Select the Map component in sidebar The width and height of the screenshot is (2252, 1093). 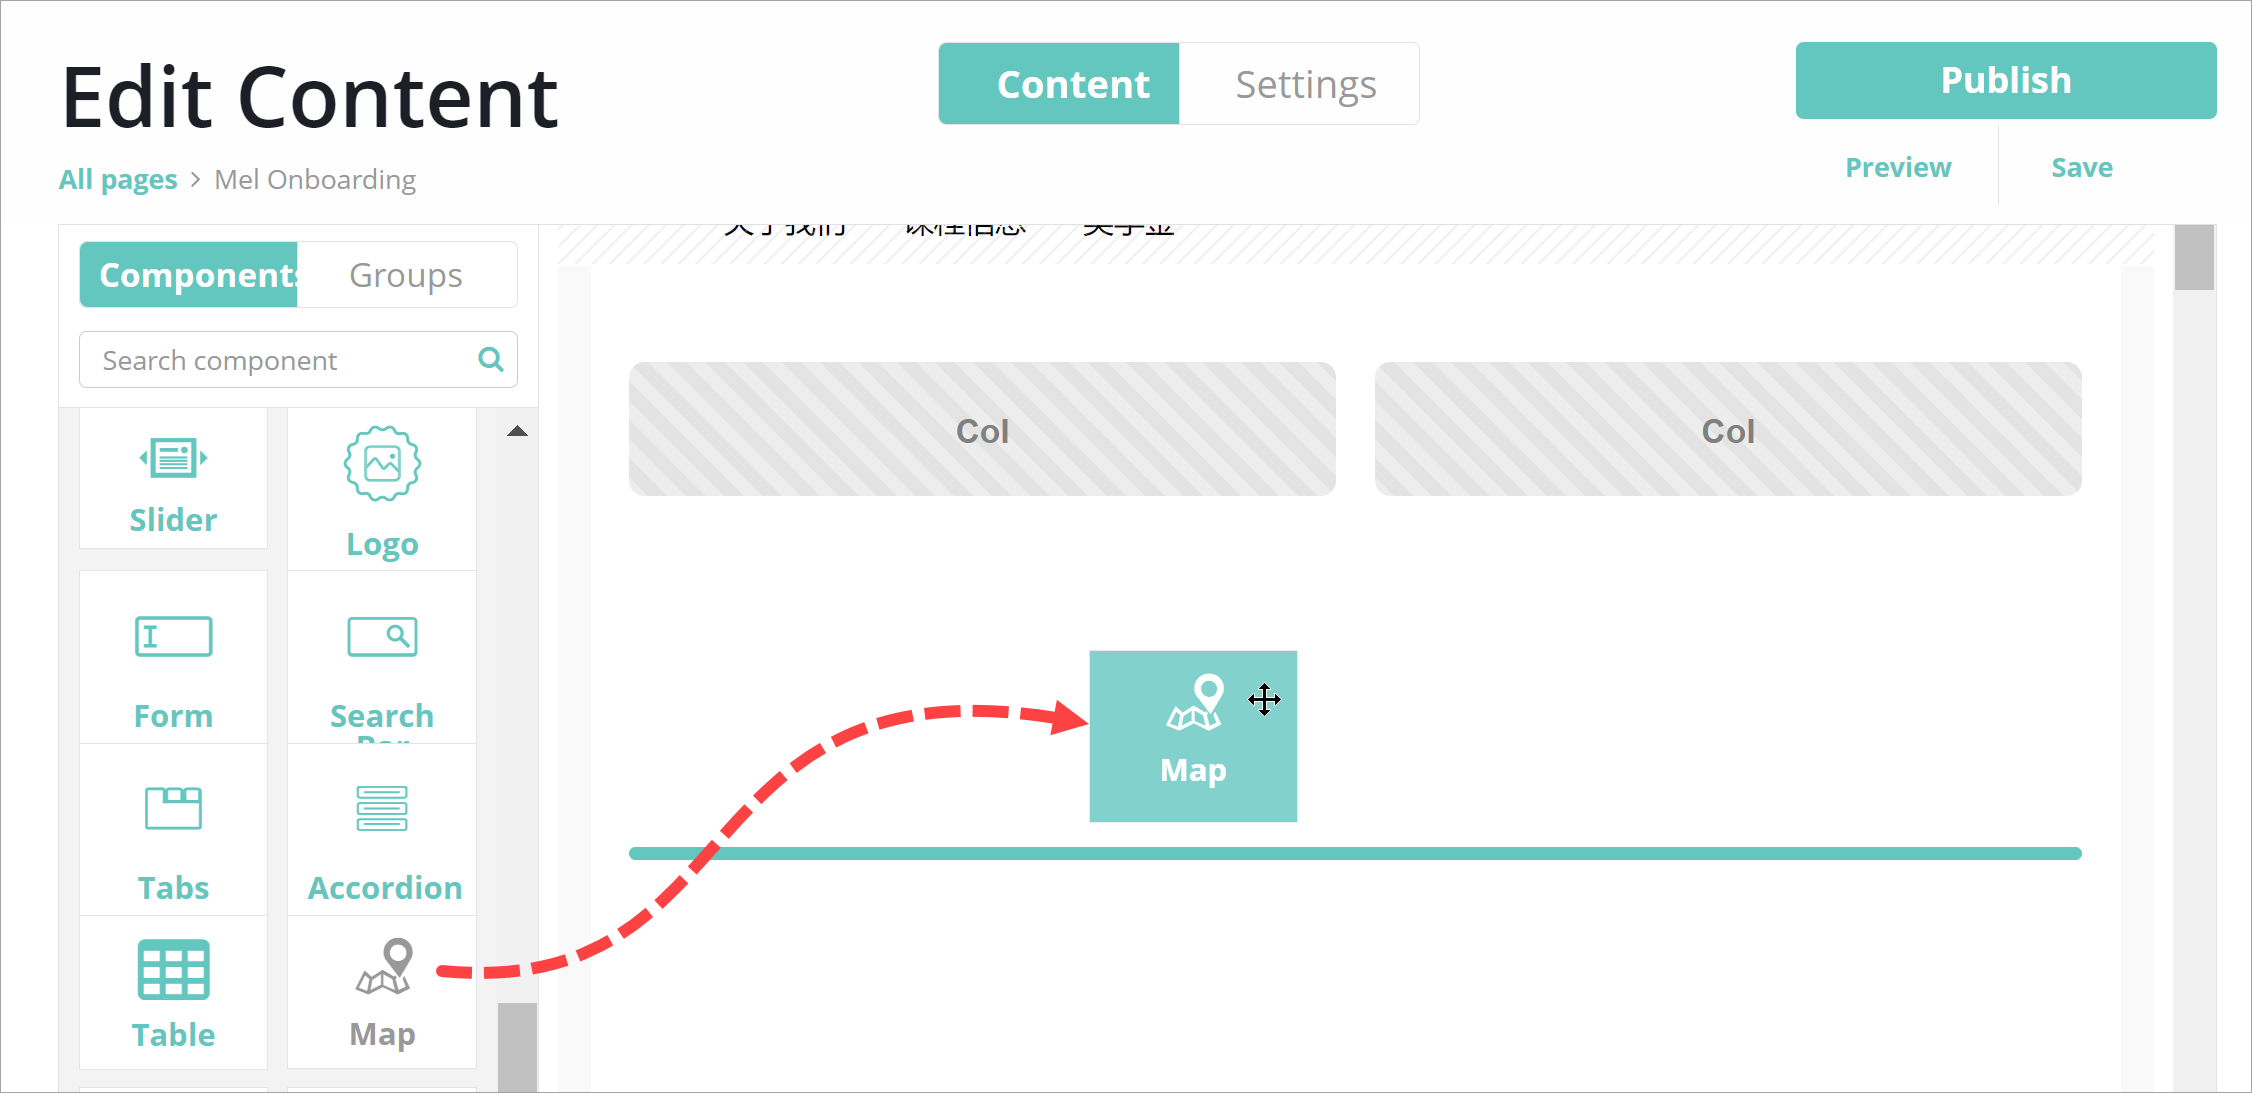(382, 968)
